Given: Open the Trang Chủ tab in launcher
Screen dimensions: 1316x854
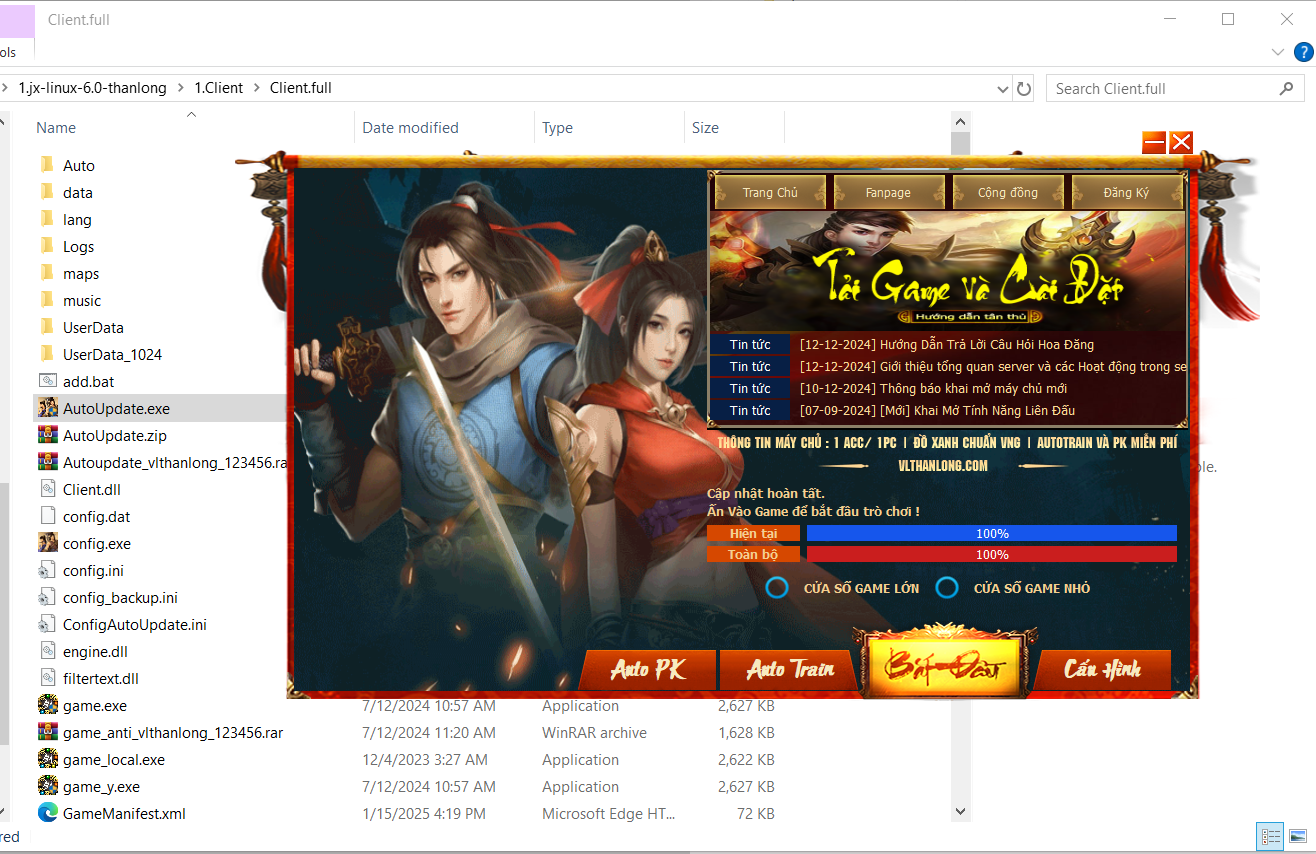Looking at the screenshot, I should tap(770, 192).
